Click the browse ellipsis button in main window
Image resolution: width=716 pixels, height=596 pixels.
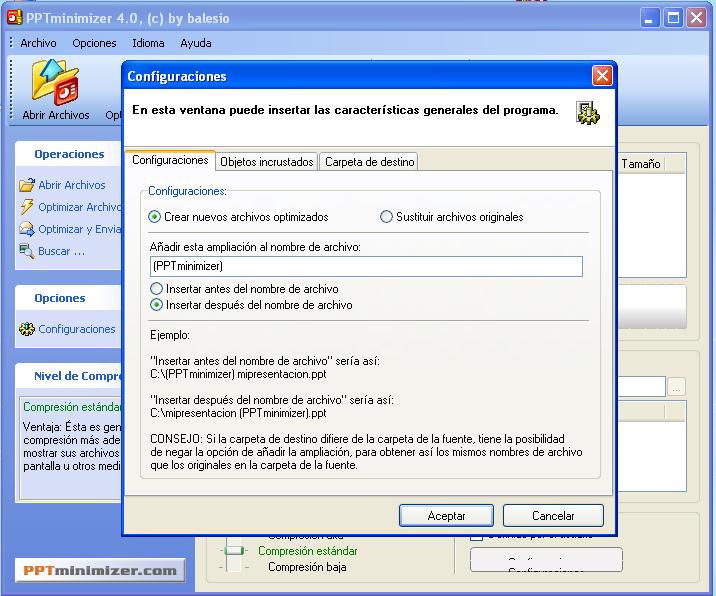click(x=676, y=387)
